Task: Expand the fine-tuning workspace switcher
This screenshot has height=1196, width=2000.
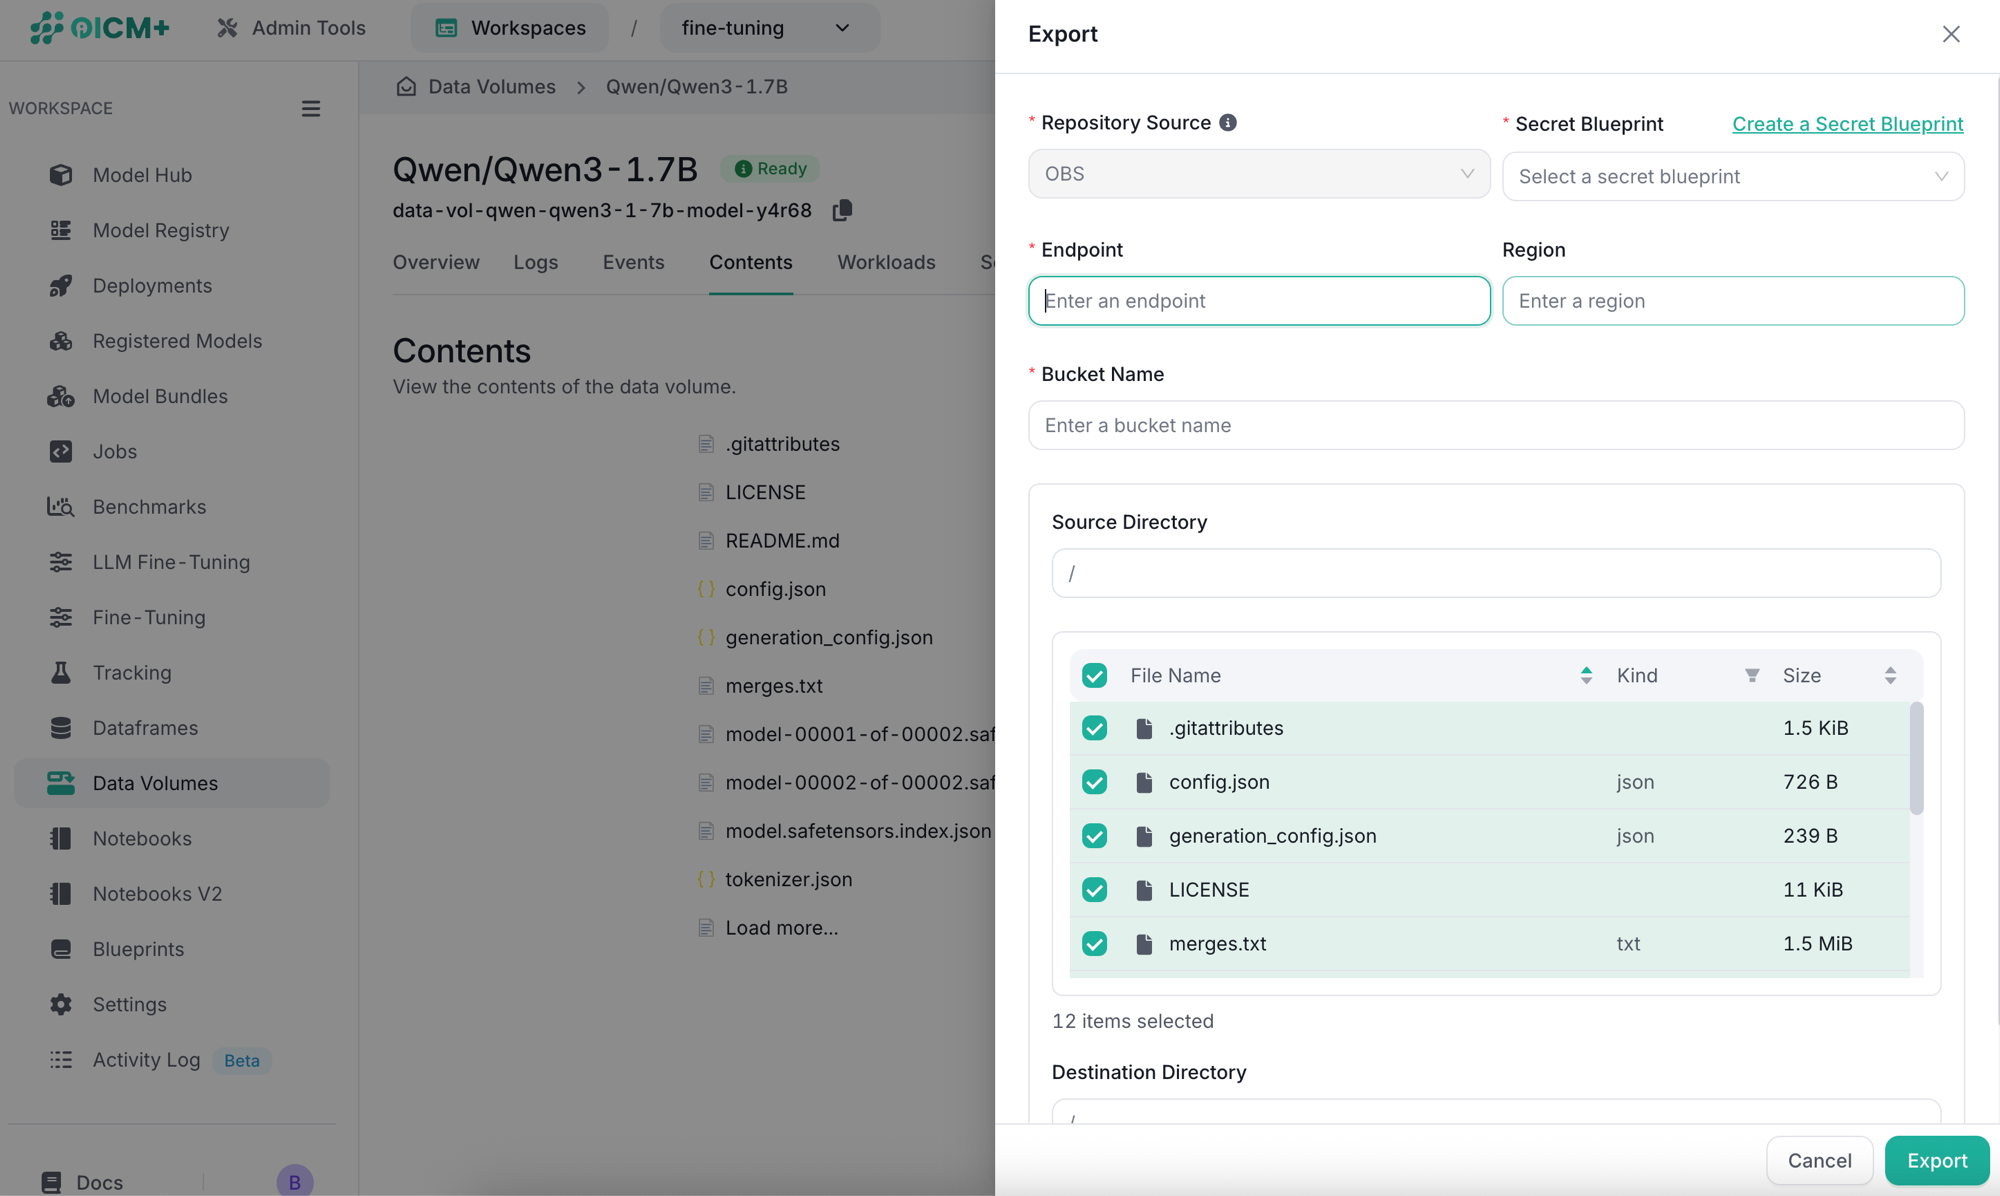Action: [769, 28]
